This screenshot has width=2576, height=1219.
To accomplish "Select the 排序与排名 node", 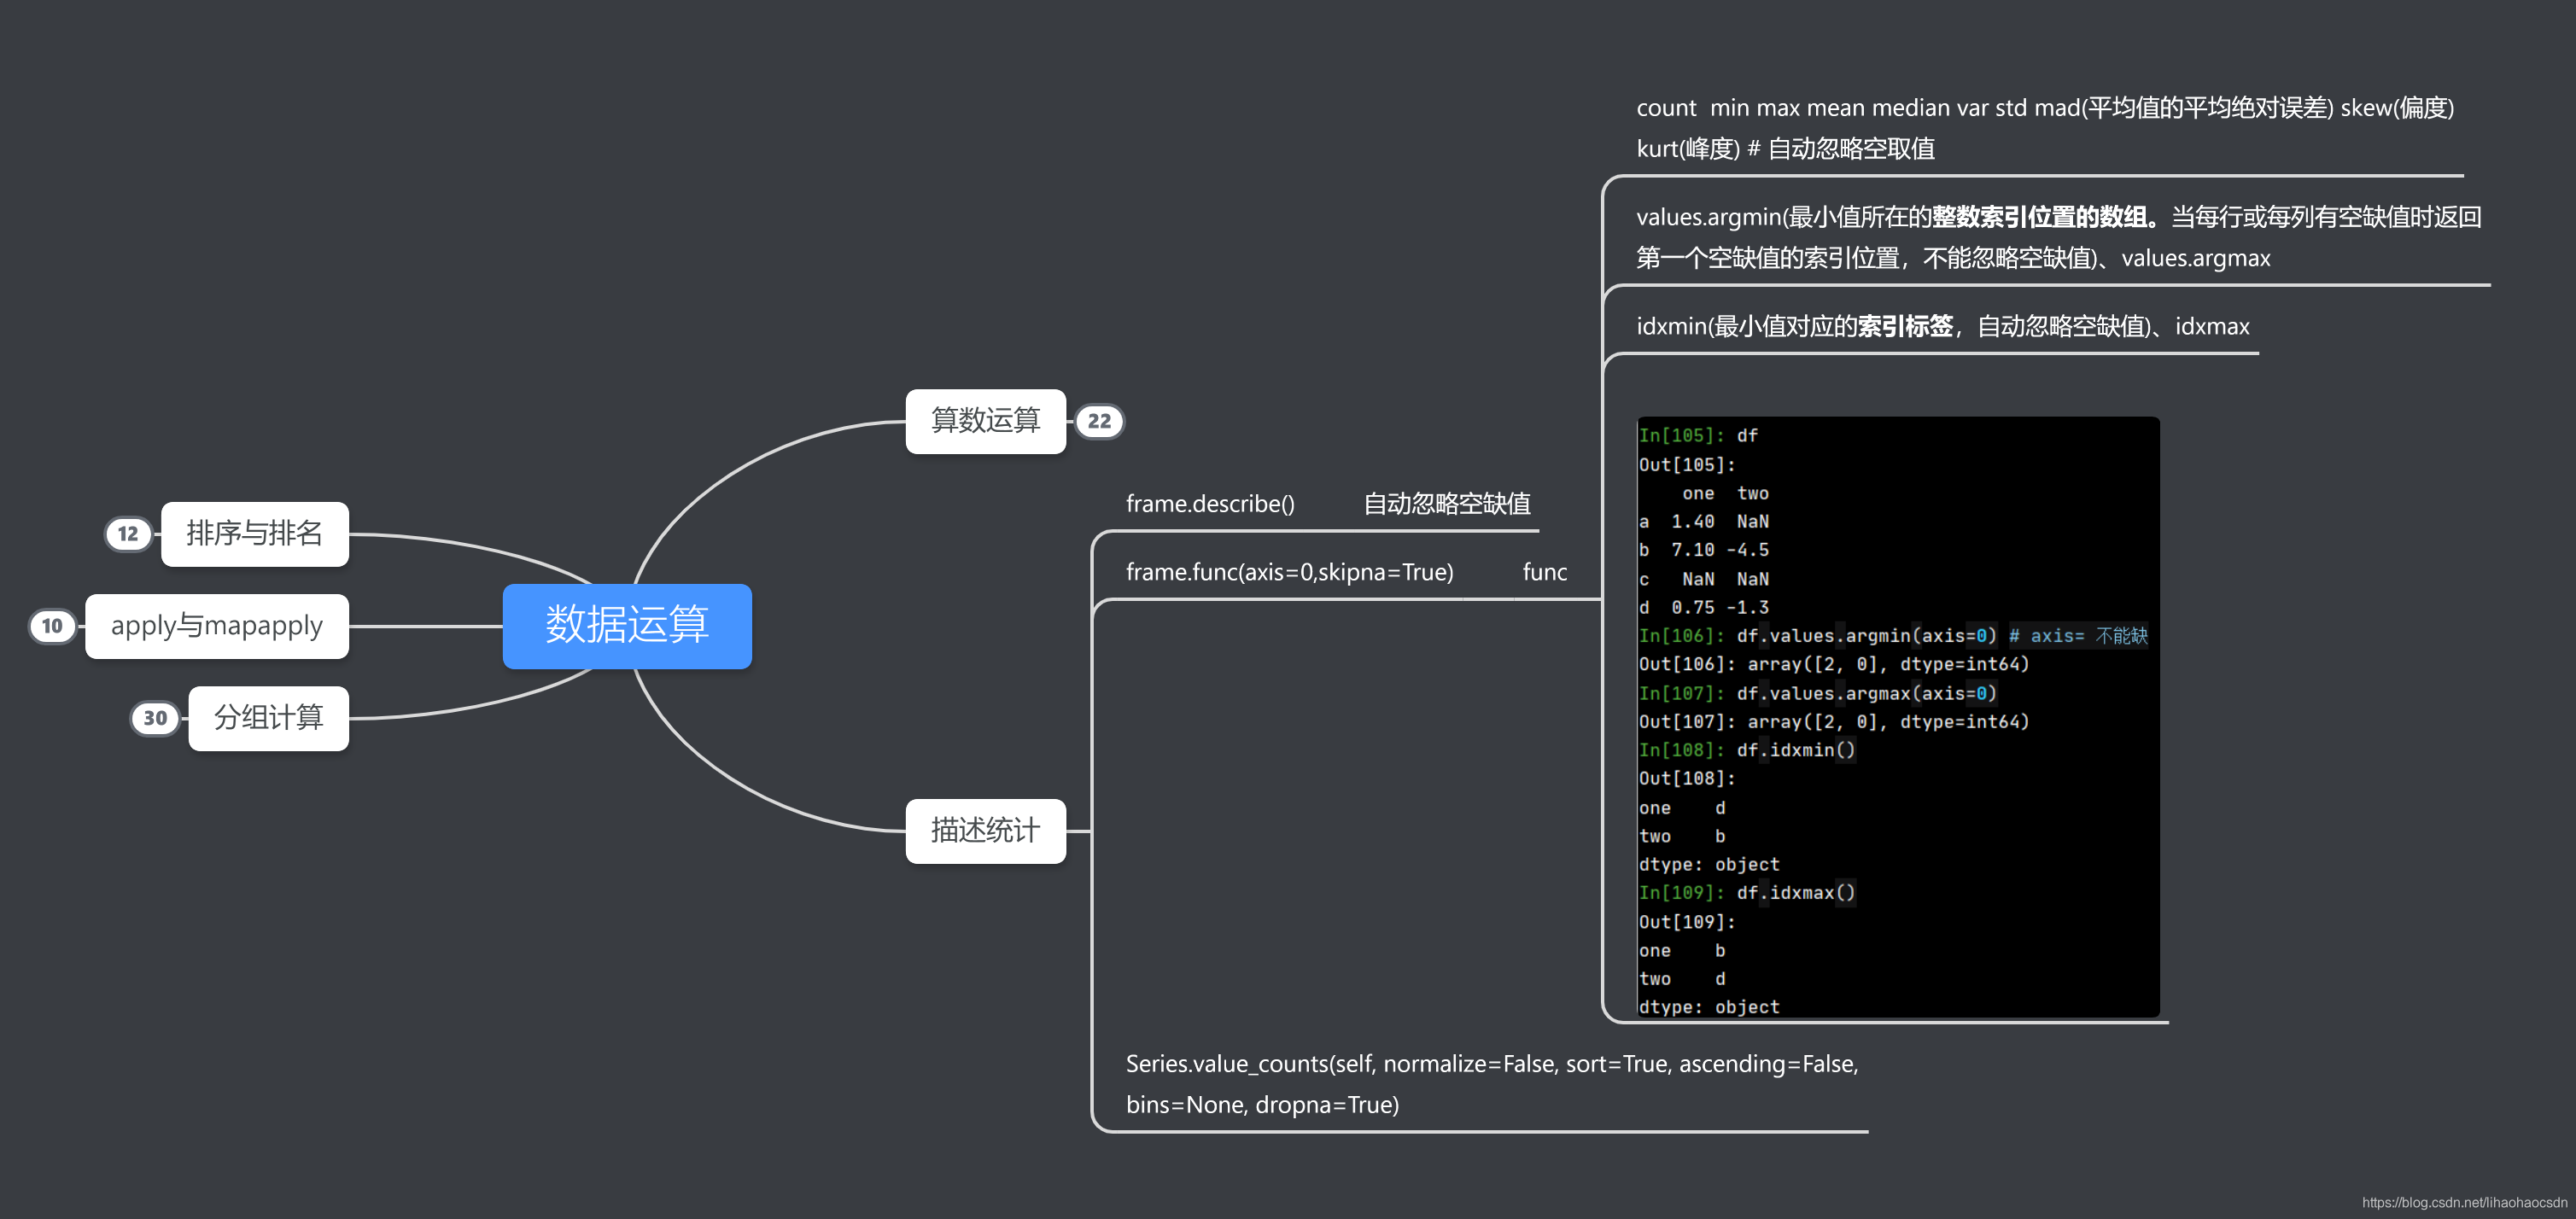I will point(255,534).
